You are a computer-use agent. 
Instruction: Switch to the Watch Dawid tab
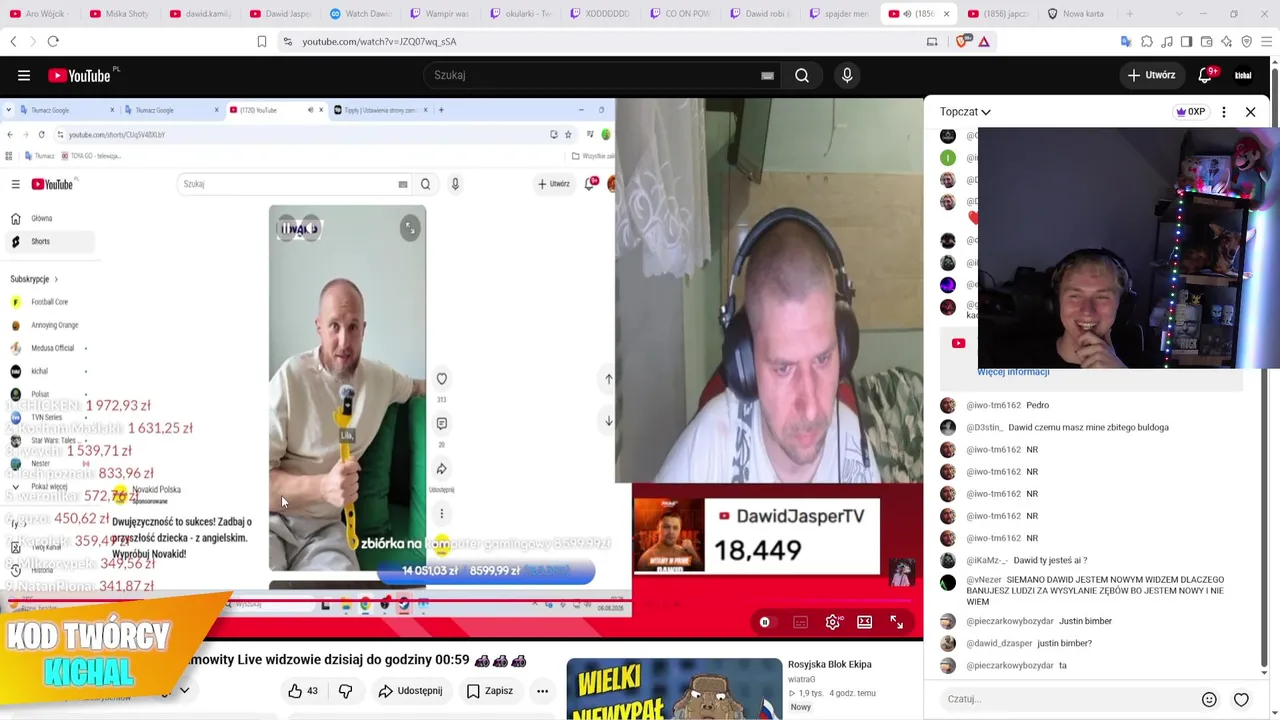tap(360, 14)
